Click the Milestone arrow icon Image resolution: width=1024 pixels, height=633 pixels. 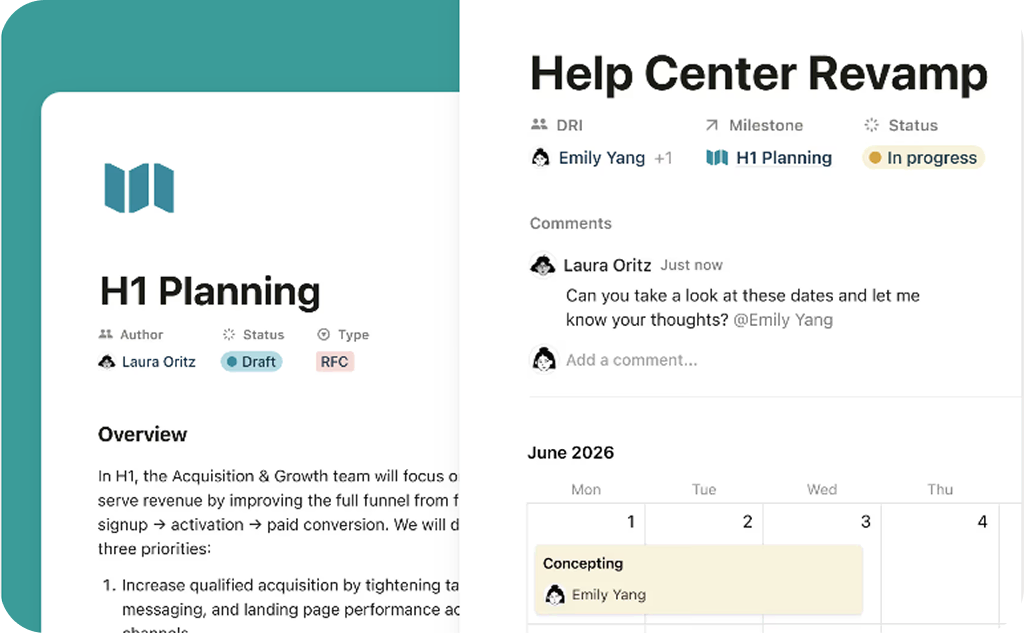click(712, 126)
